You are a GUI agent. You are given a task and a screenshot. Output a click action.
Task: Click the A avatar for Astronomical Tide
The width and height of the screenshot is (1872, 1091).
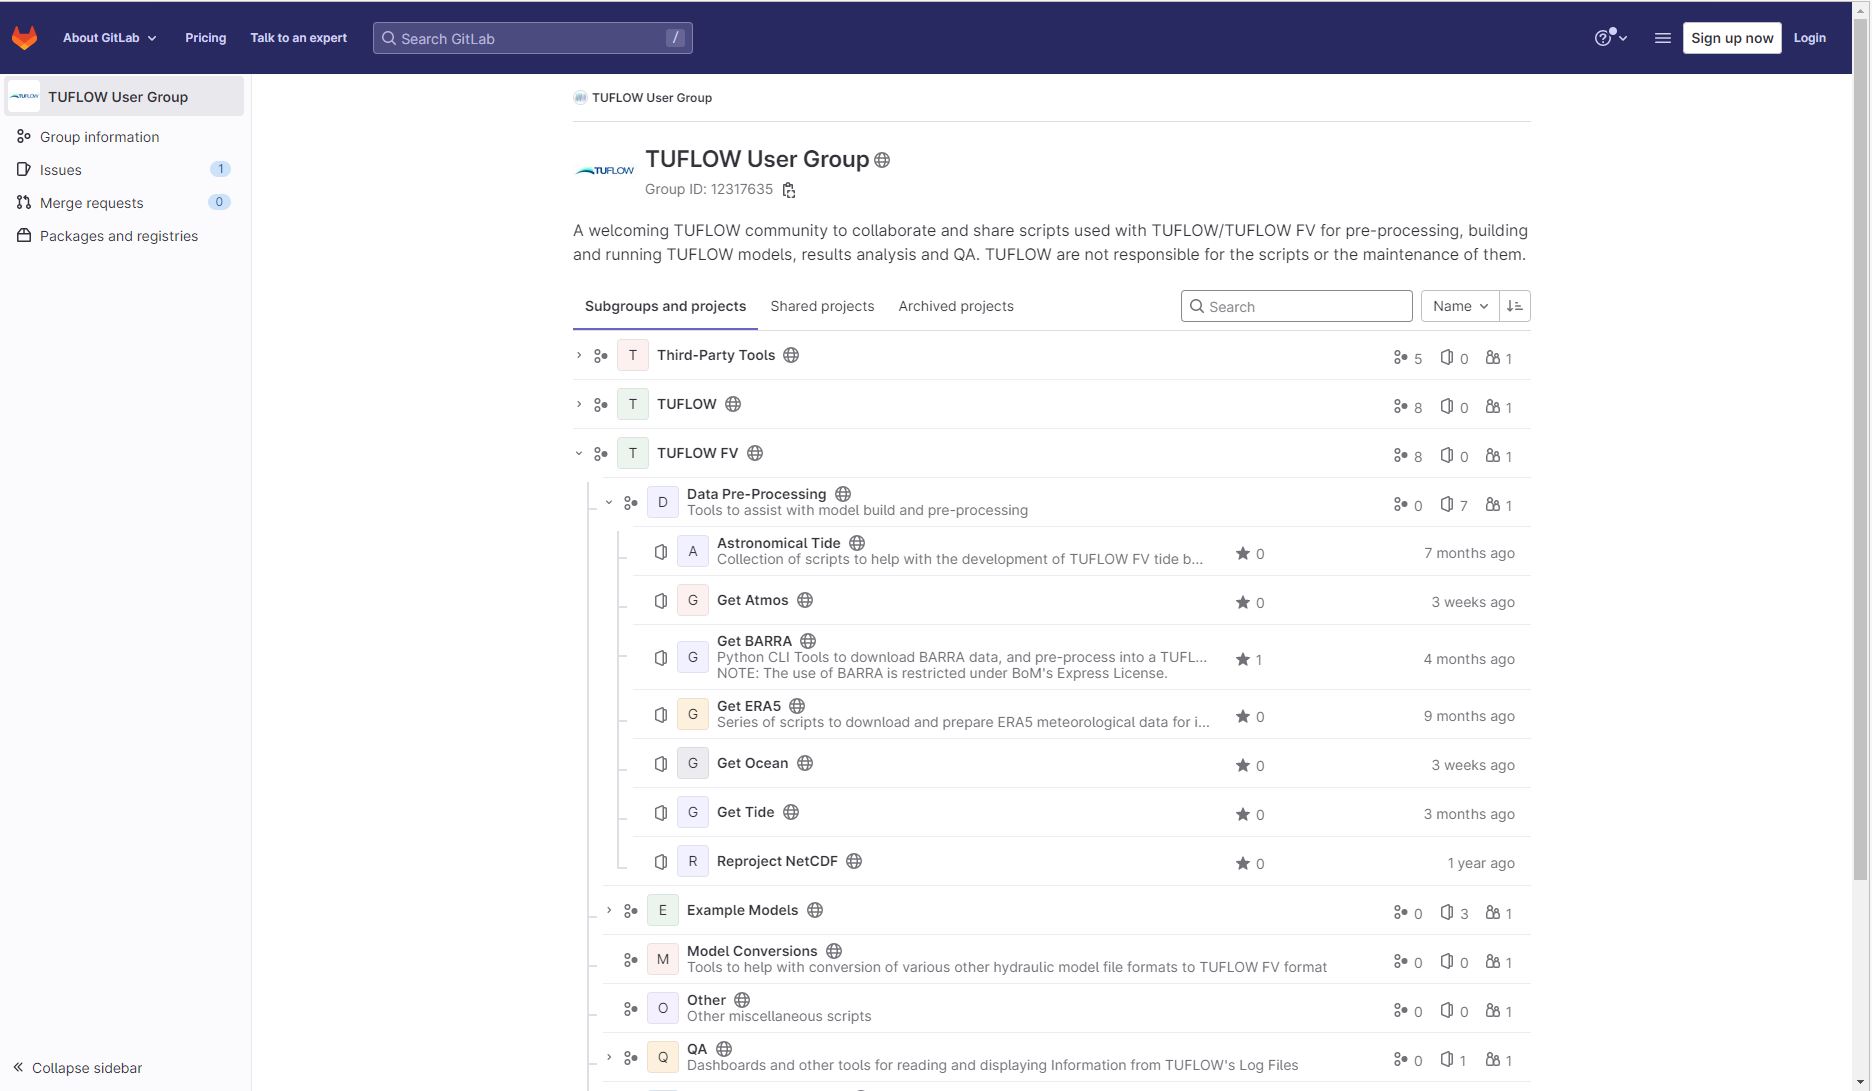[693, 551]
